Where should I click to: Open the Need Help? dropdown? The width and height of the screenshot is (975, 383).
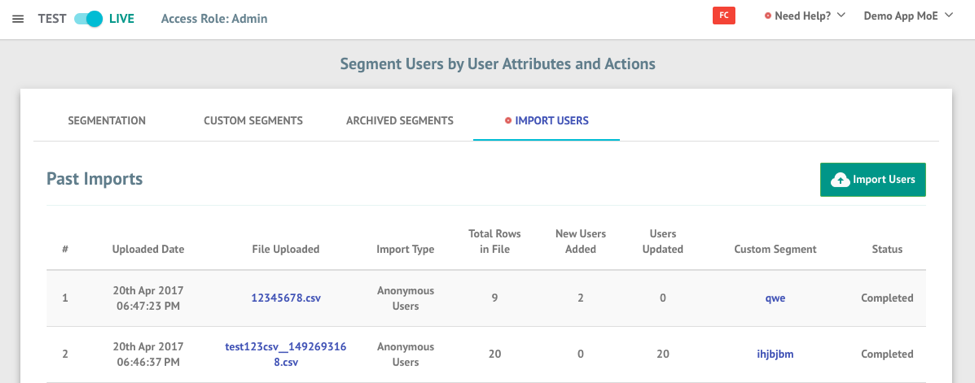point(805,16)
